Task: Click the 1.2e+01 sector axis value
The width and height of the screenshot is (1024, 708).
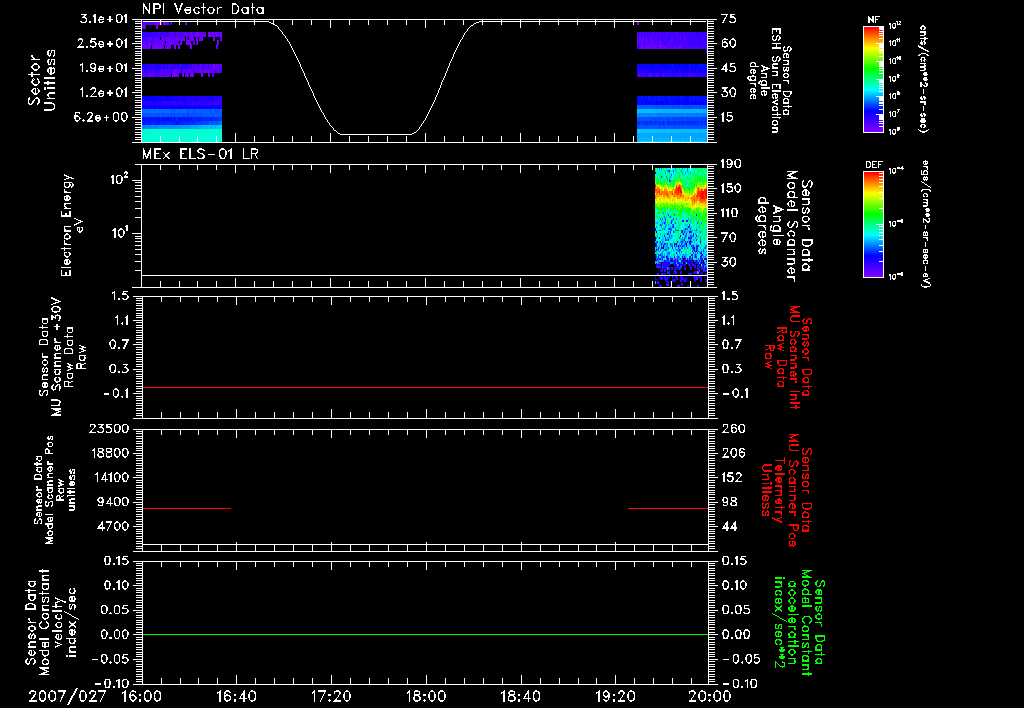Action: [x=104, y=93]
